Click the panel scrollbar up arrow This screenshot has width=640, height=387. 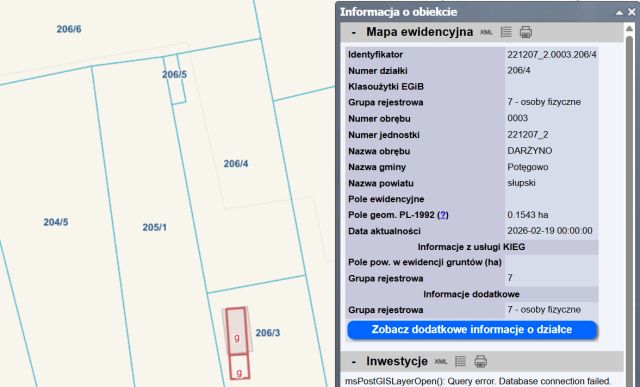pos(629,29)
